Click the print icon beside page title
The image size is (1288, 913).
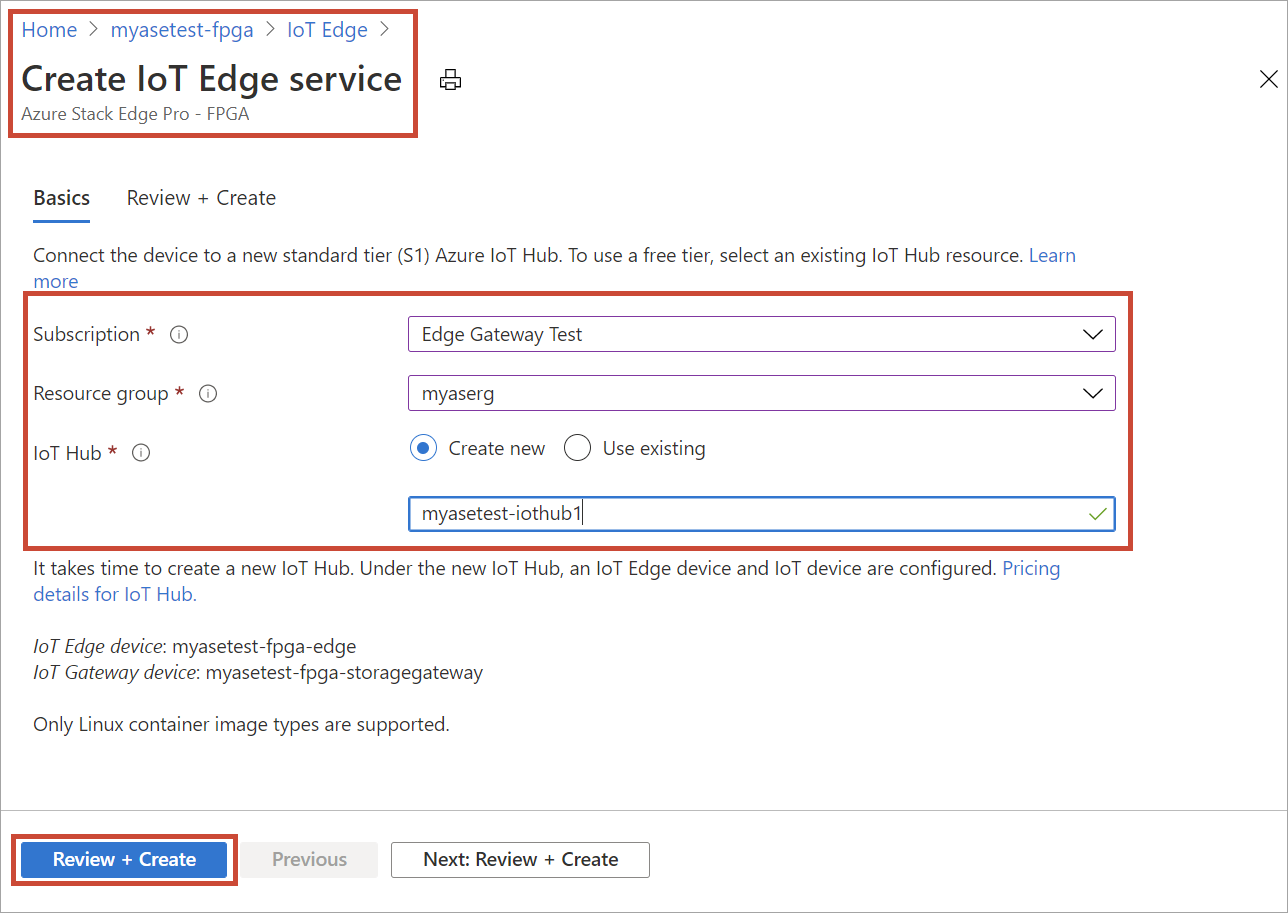451,80
